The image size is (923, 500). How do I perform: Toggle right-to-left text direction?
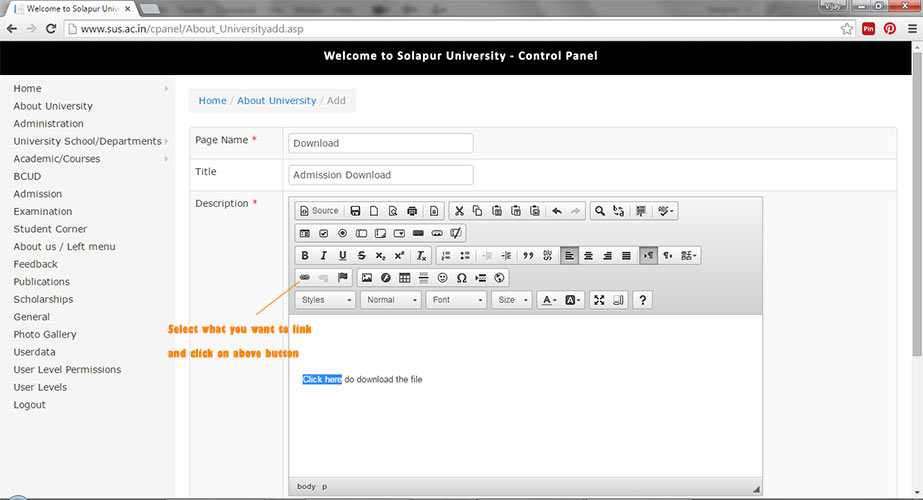tap(668, 256)
